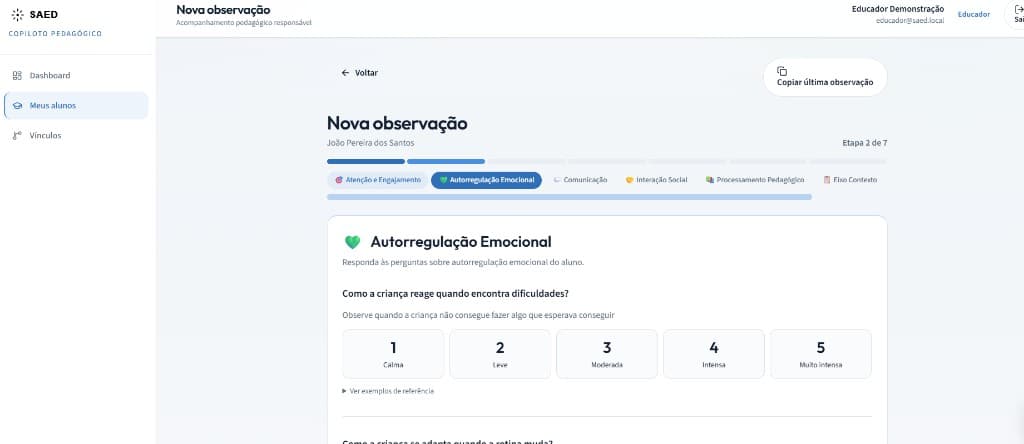Switch to the Atenção e Engajamento tab
This screenshot has height=444, width=1024.
point(378,180)
